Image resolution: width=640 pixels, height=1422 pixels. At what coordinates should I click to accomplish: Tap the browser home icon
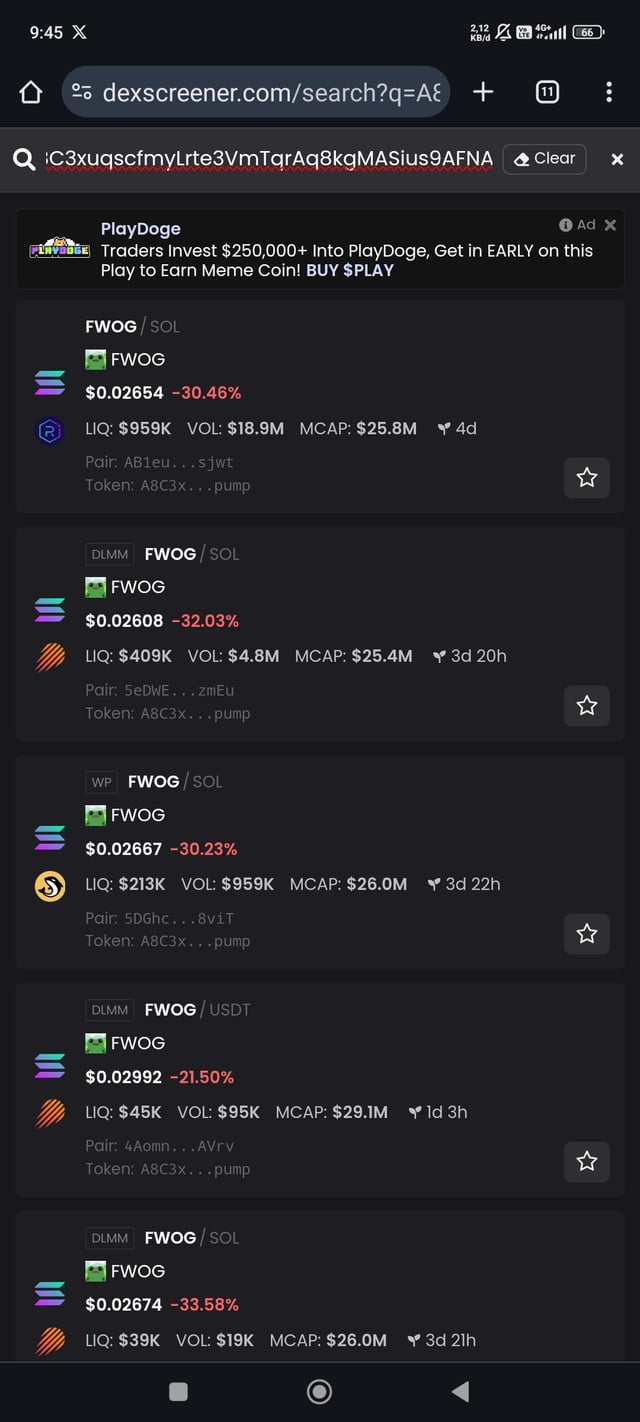pyautogui.click(x=31, y=93)
